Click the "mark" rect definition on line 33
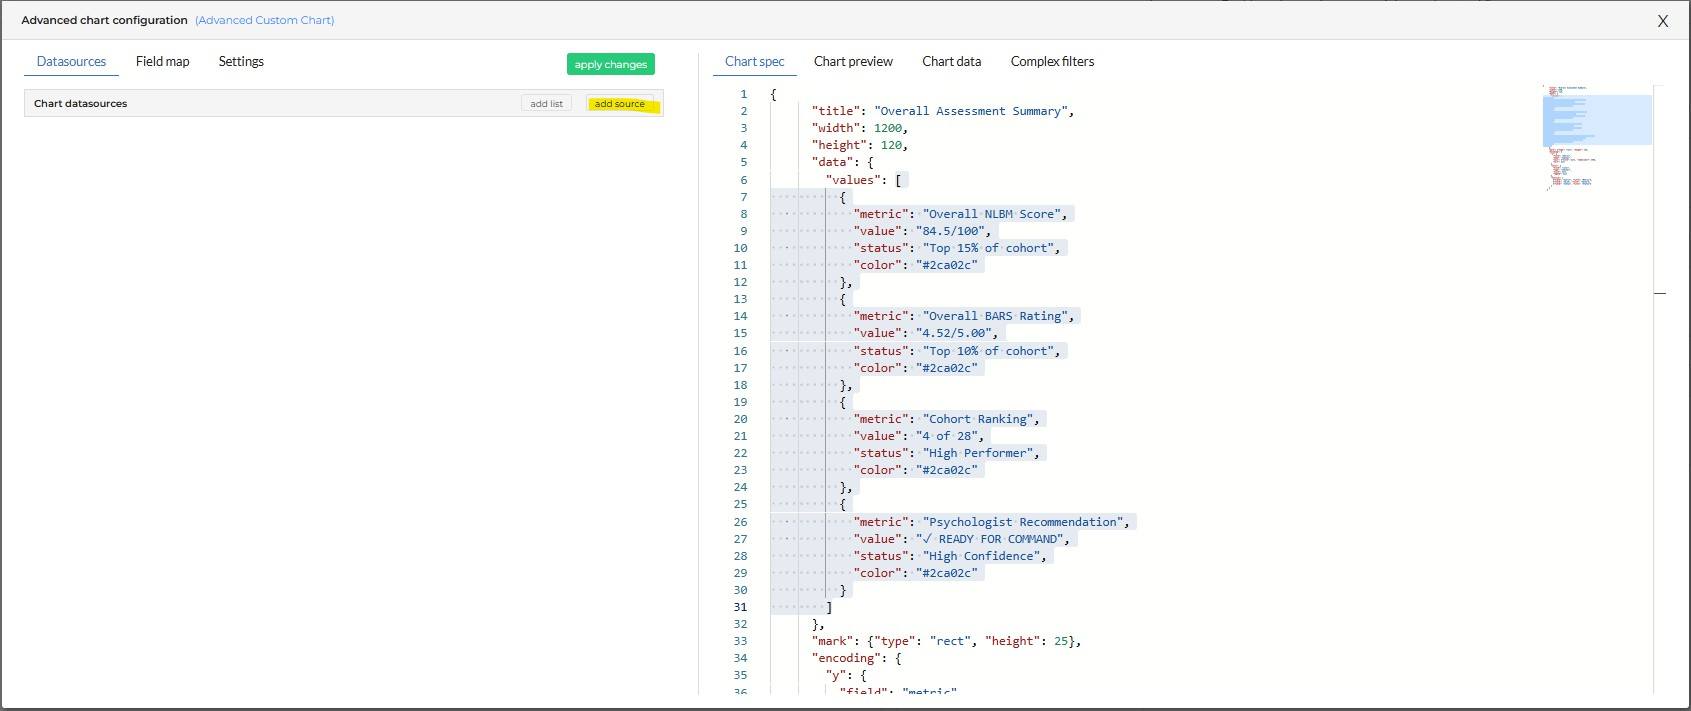The width and height of the screenshot is (1691, 711). (946, 641)
